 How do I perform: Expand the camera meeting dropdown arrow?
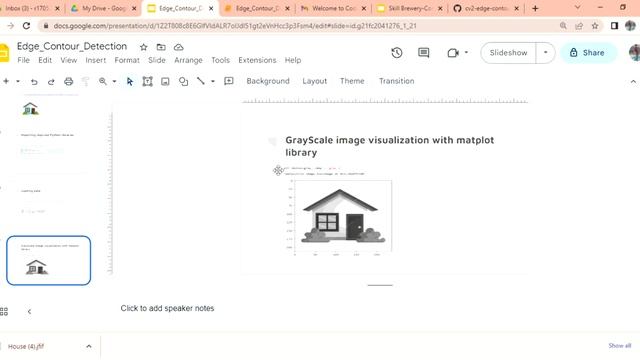(x=466, y=52)
